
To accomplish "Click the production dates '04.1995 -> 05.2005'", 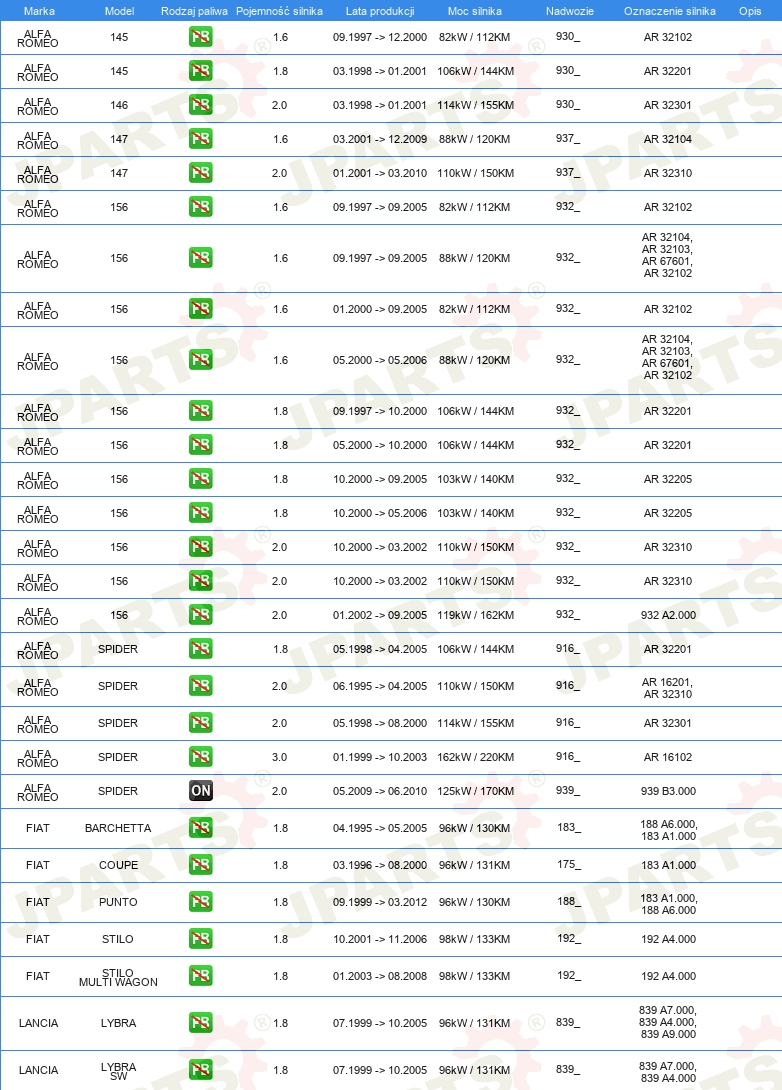I will (x=380, y=828).
